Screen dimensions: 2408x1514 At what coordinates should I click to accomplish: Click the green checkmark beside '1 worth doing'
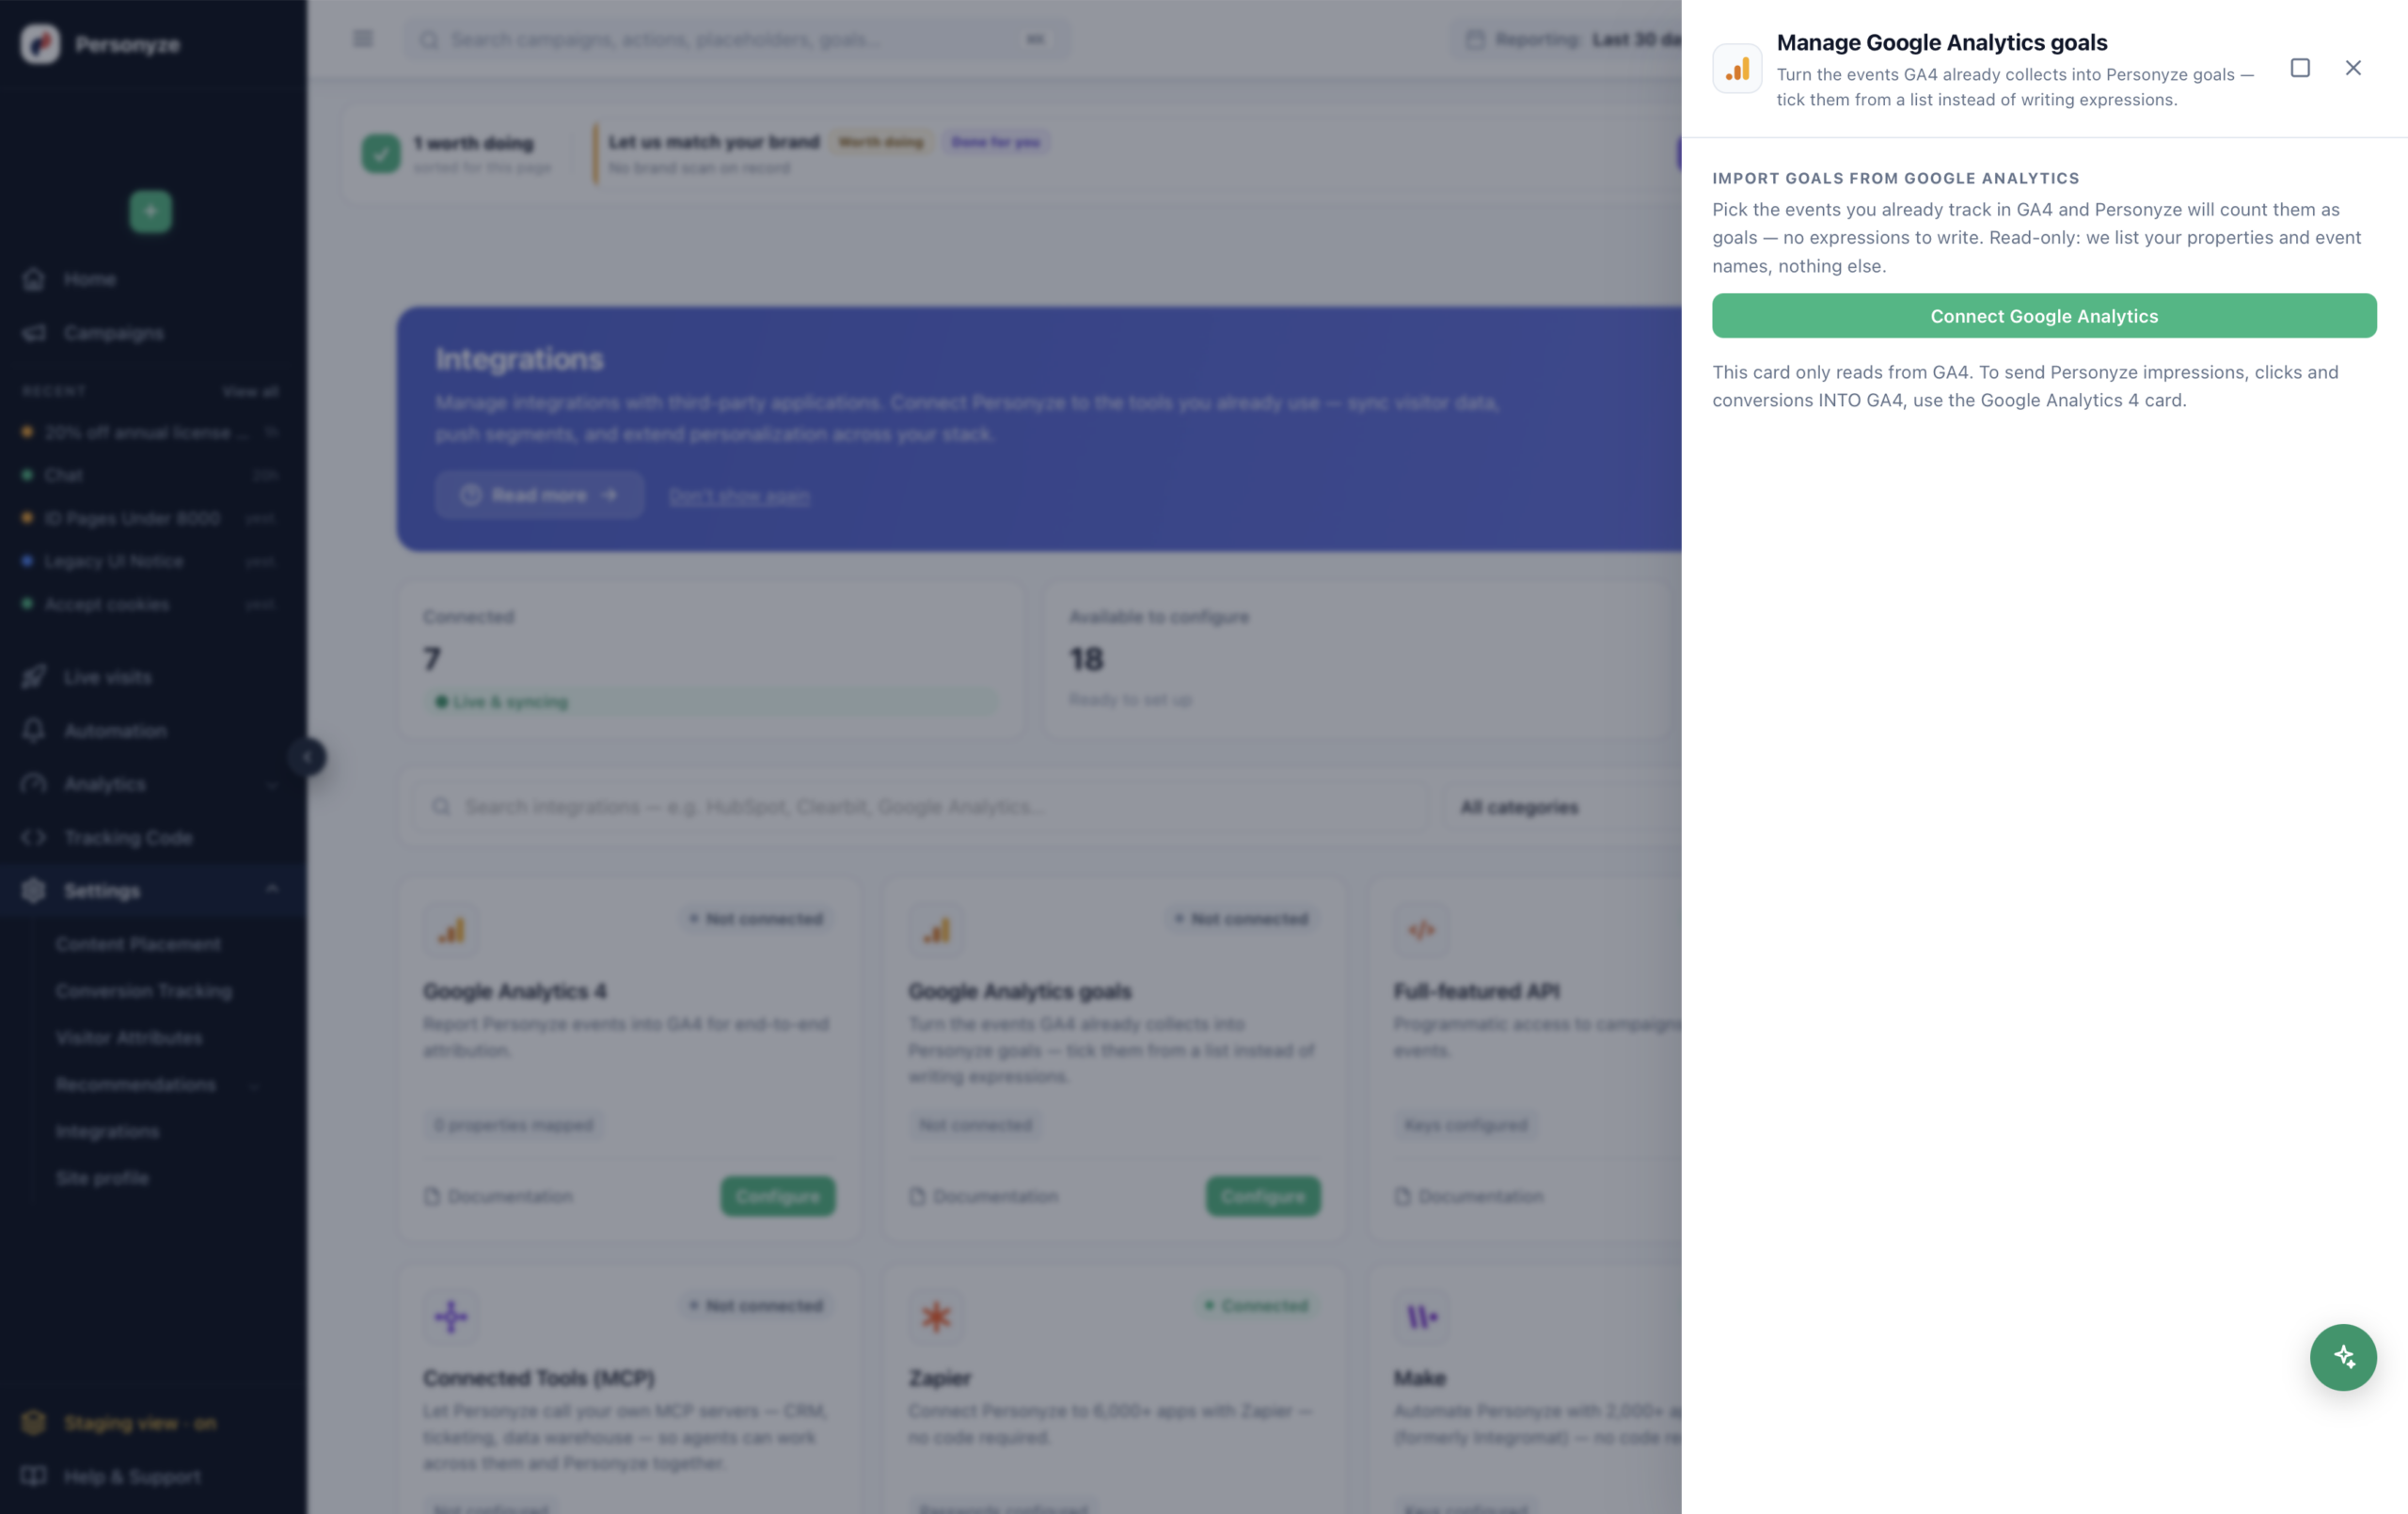click(x=381, y=153)
